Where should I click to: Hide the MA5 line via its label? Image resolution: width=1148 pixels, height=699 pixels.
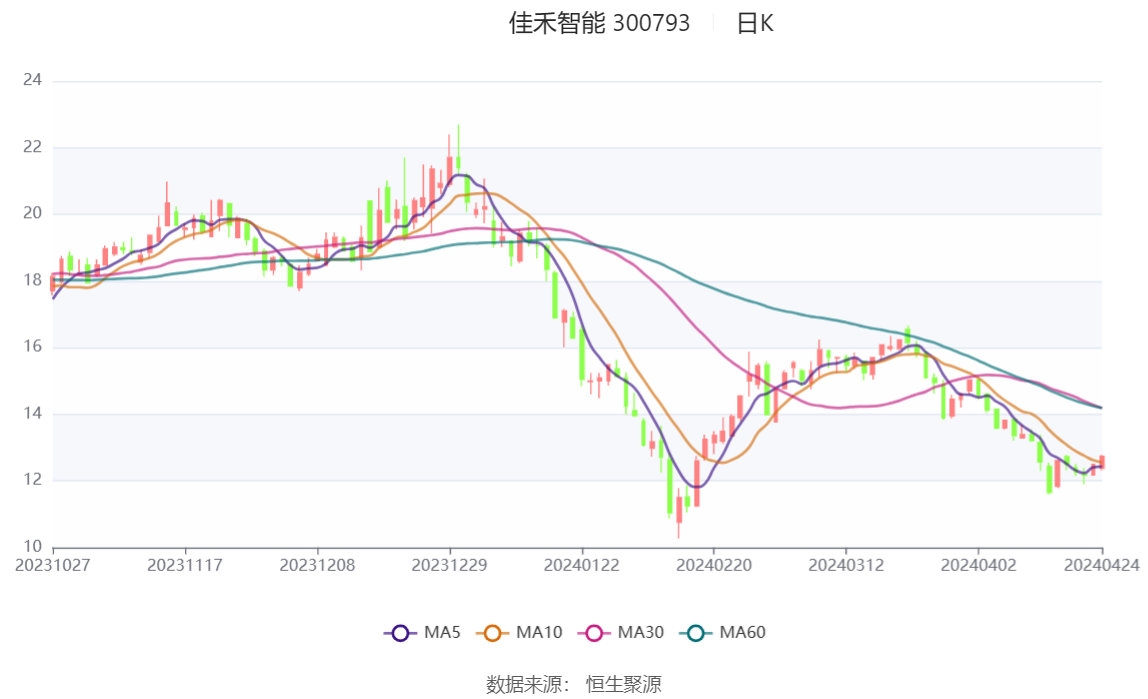(442, 632)
